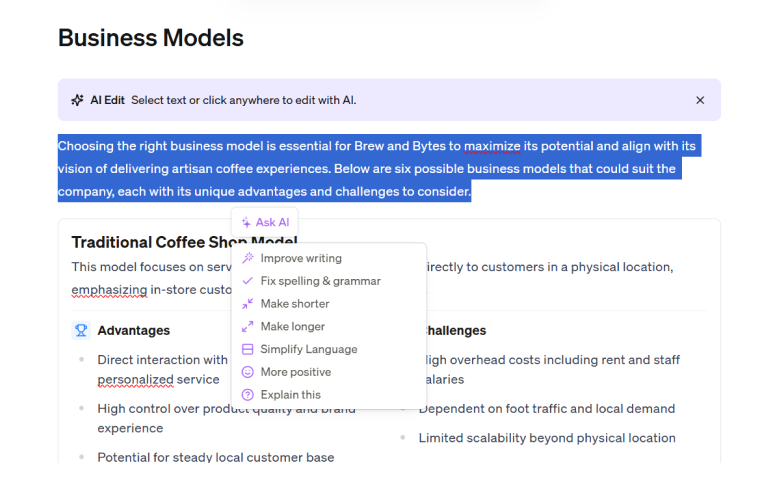Click the Advantages trophy icon
773x497 pixels.
coord(81,330)
